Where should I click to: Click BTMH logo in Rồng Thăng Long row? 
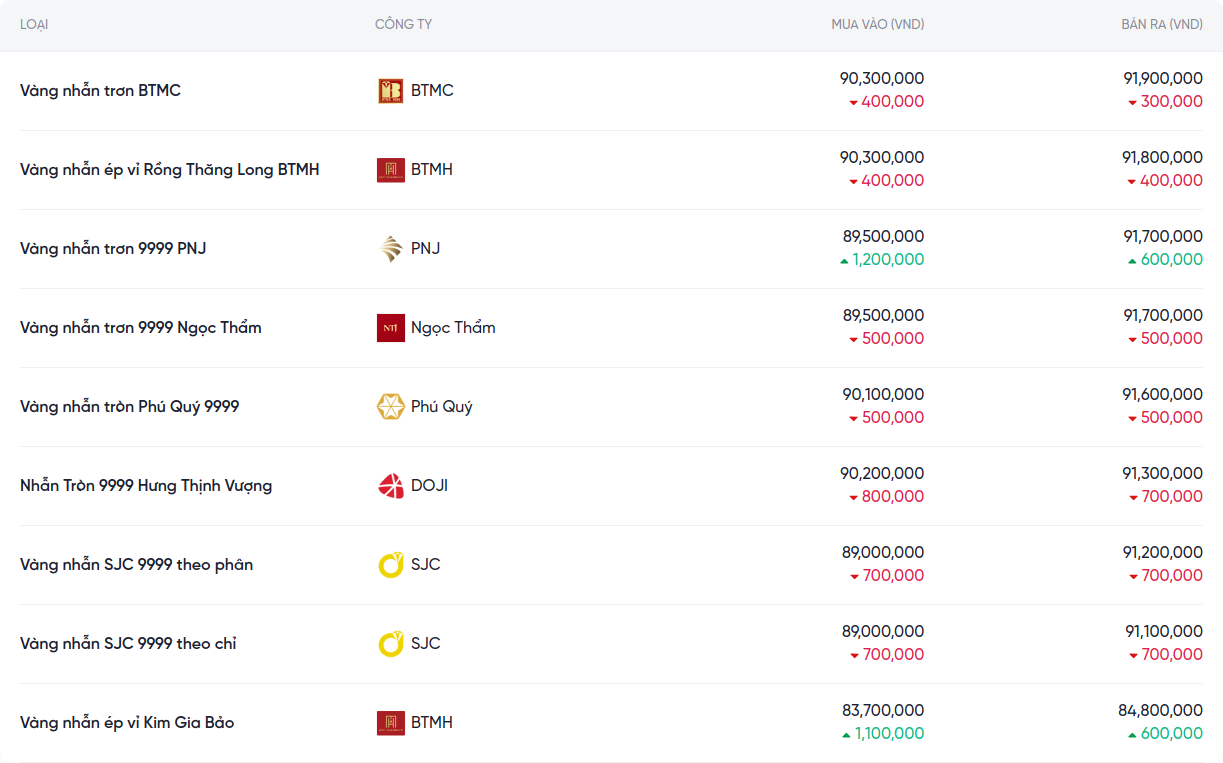point(390,170)
